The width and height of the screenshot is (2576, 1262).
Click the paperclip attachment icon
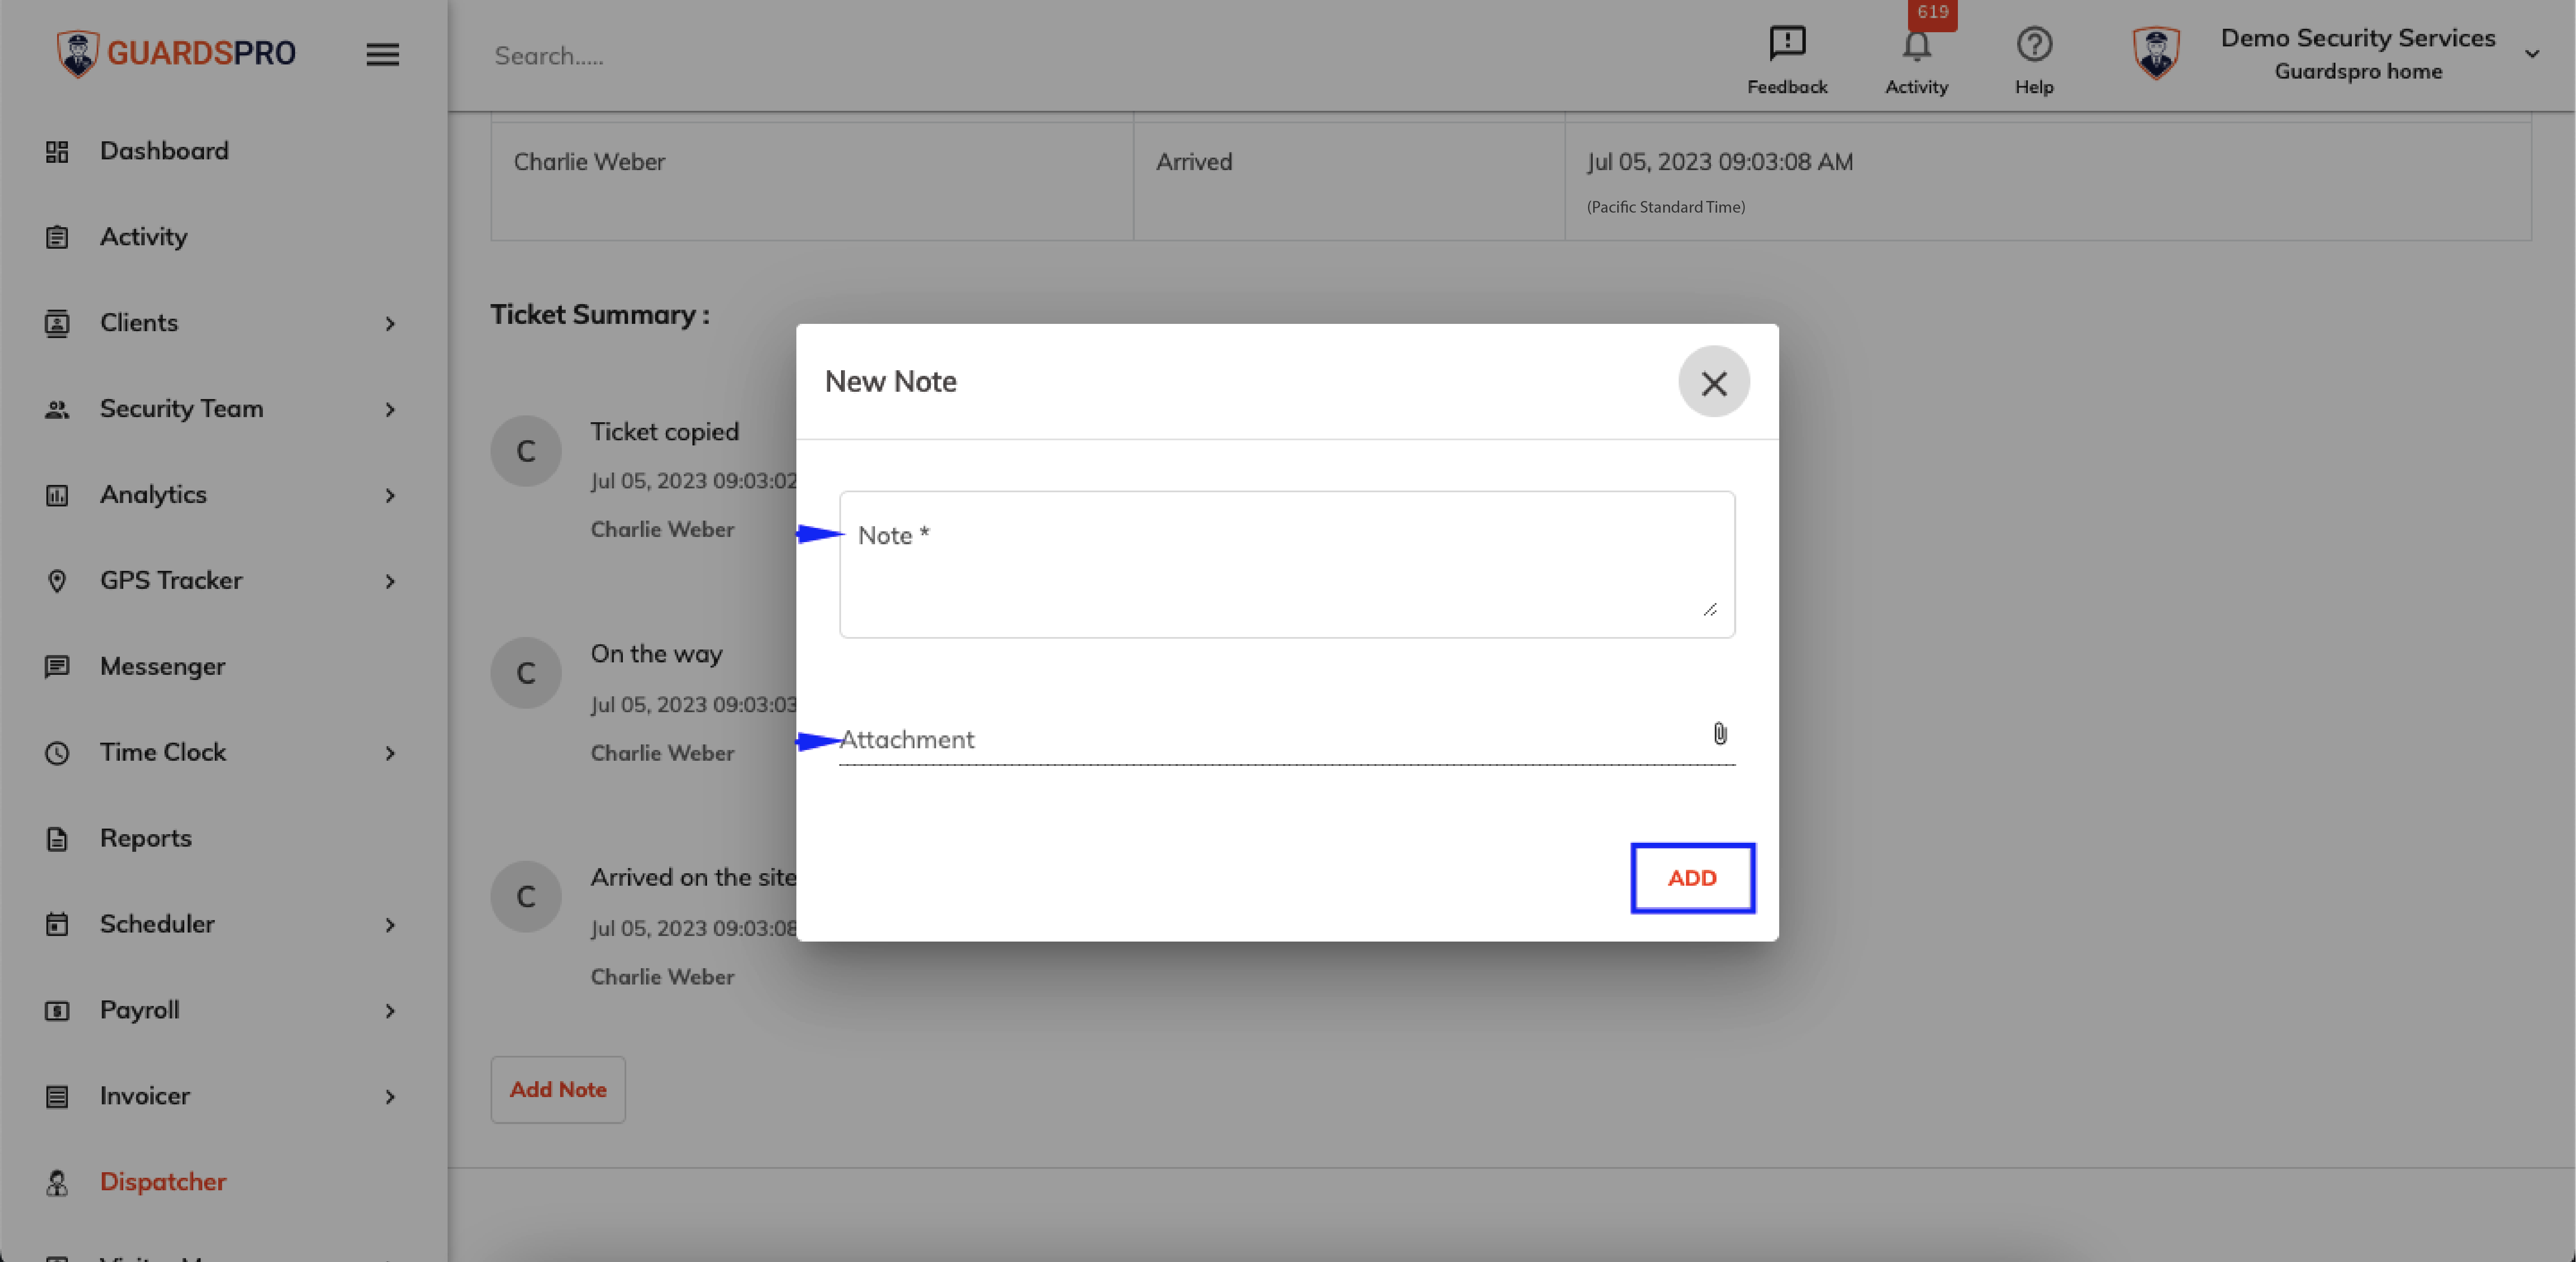[1720, 734]
